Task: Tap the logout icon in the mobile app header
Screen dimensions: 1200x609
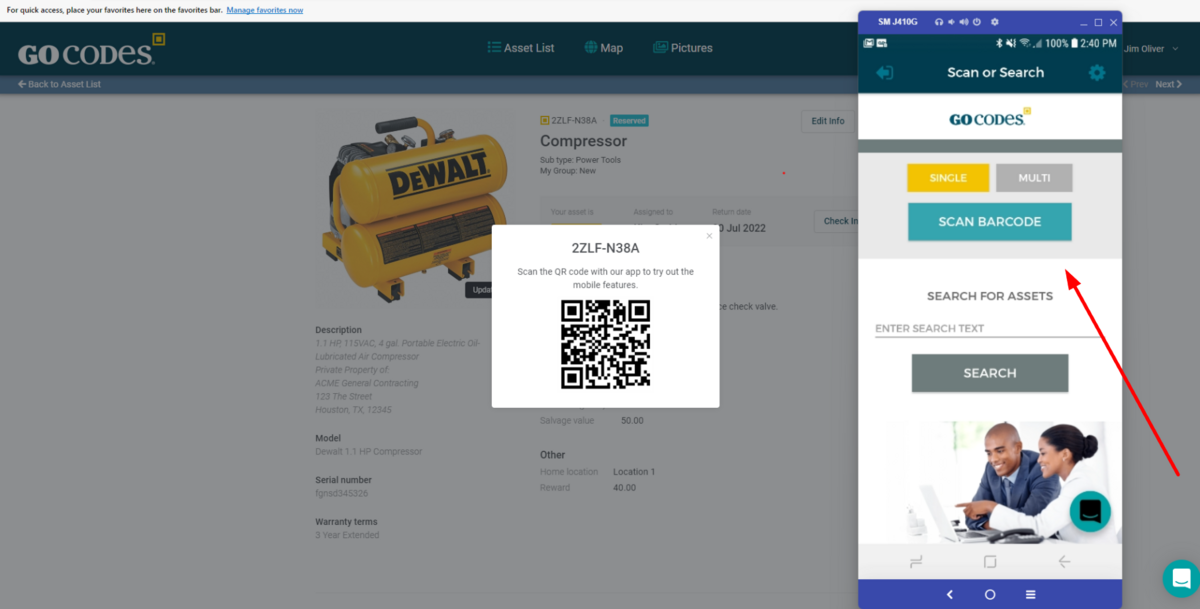Action: (885, 73)
